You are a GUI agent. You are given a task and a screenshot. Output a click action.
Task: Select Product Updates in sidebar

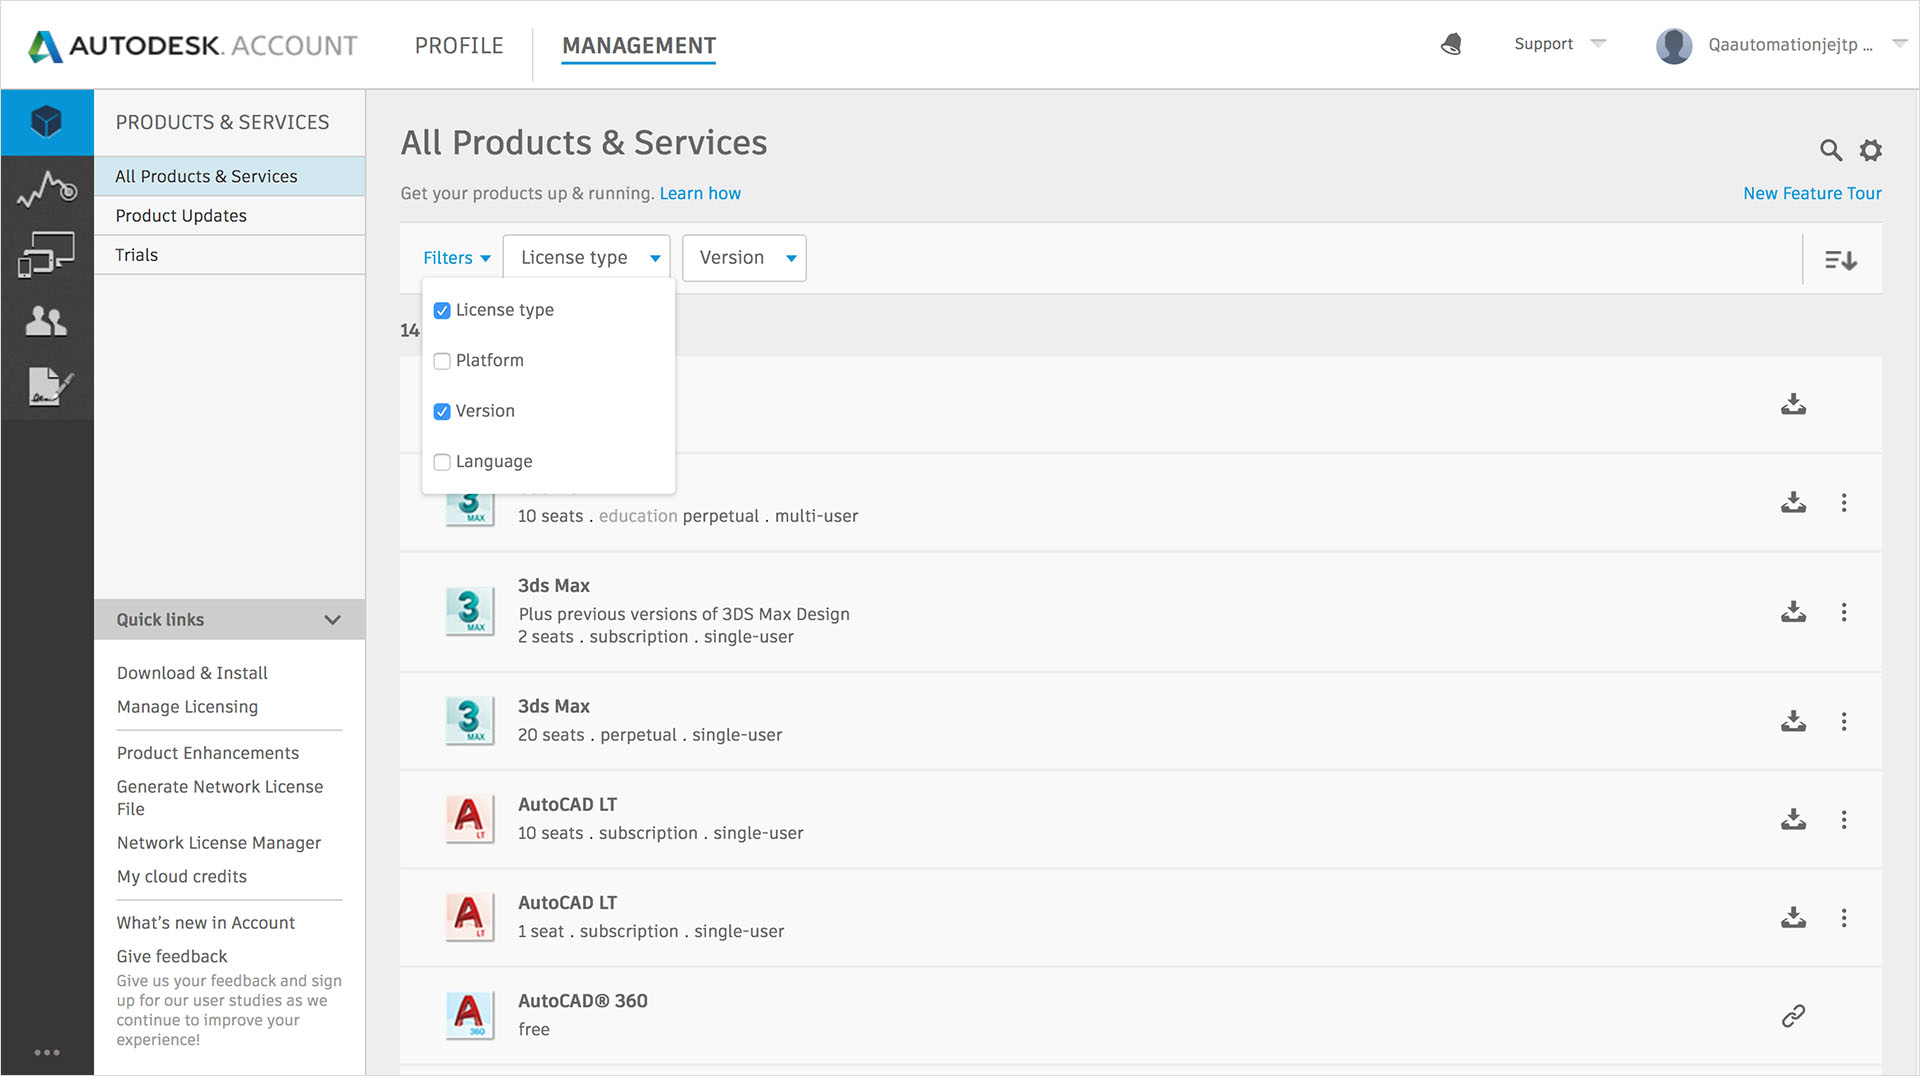(230, 216)
